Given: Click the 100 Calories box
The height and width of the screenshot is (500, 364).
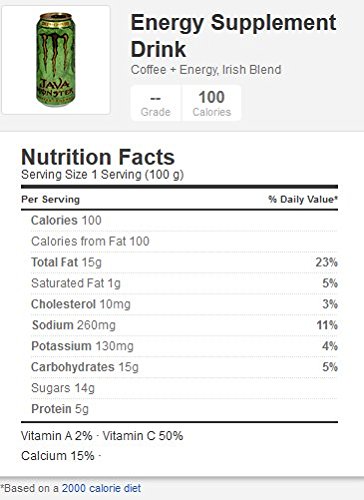Looking at the screenshot, I should click(x=212, y=103).
